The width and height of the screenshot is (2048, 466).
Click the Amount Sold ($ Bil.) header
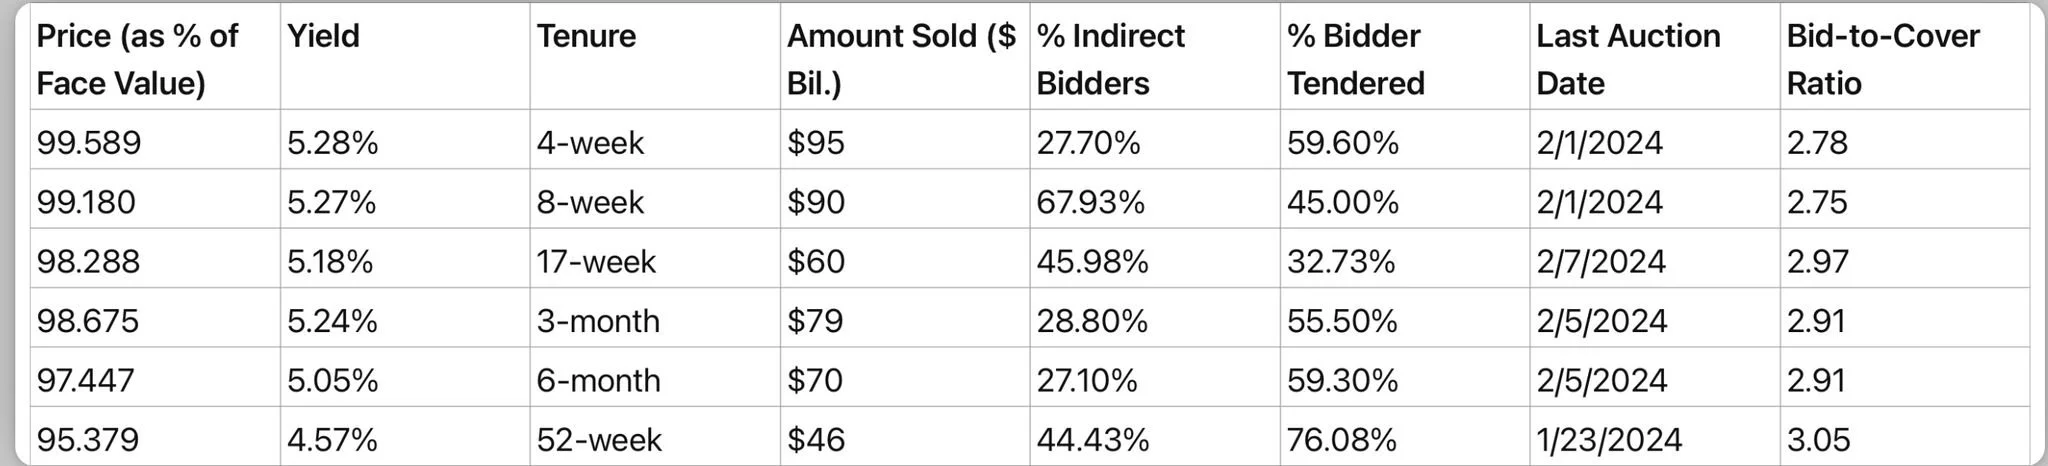(900, 59)
